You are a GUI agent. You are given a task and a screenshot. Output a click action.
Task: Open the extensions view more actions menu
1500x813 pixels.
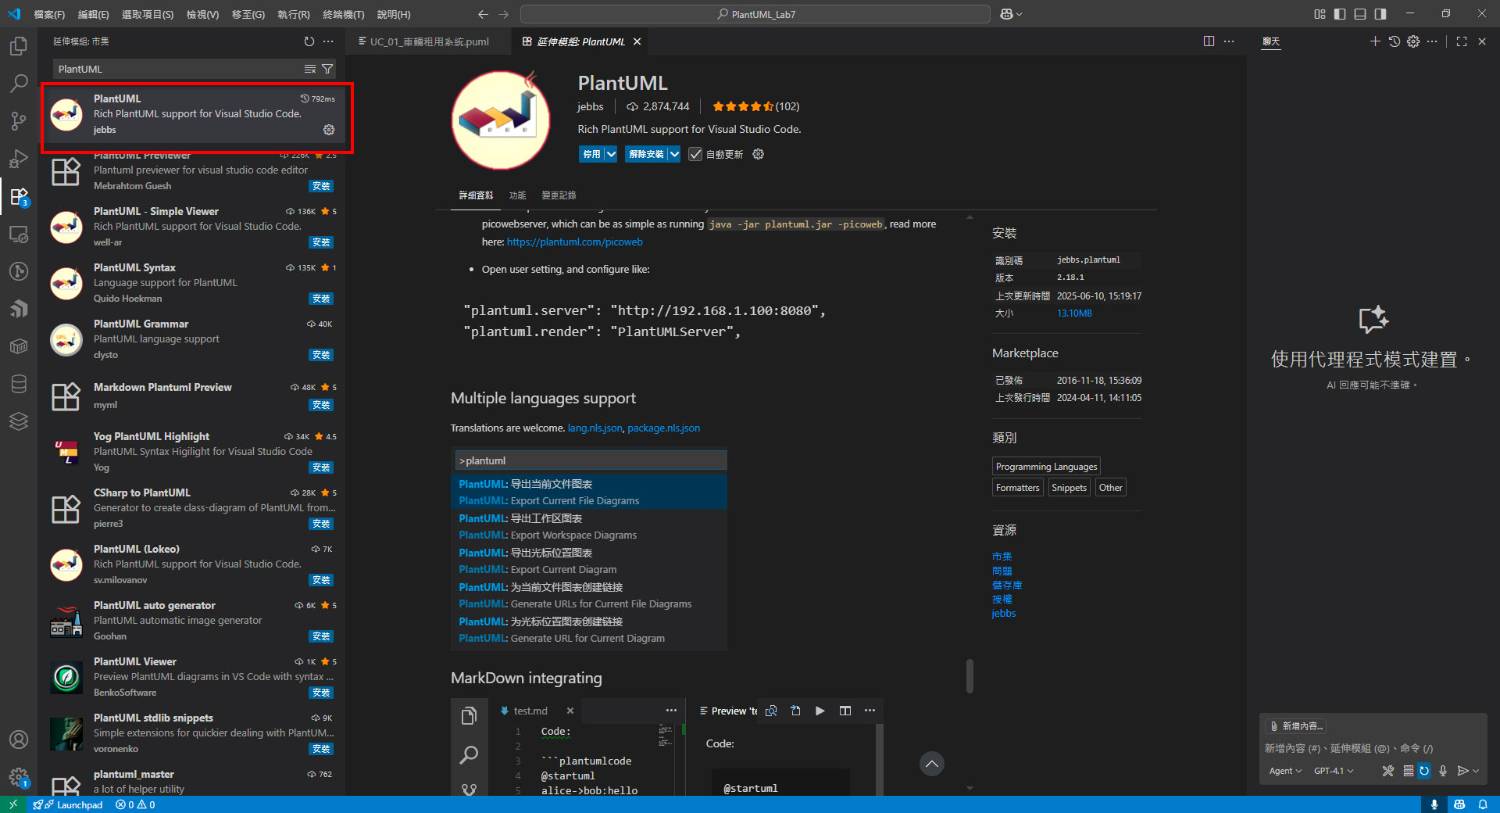pyautogui.click(x=328, y=41)
